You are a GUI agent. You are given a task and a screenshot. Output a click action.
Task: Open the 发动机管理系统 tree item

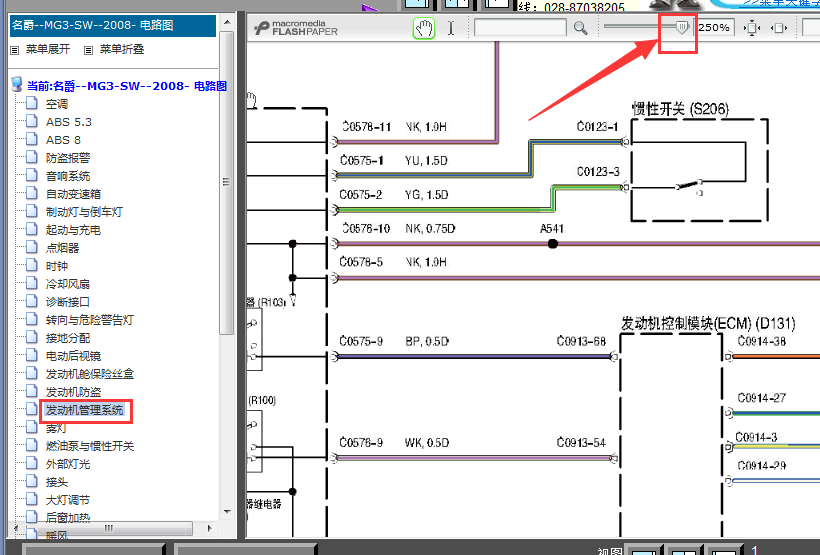coord(84,410)
